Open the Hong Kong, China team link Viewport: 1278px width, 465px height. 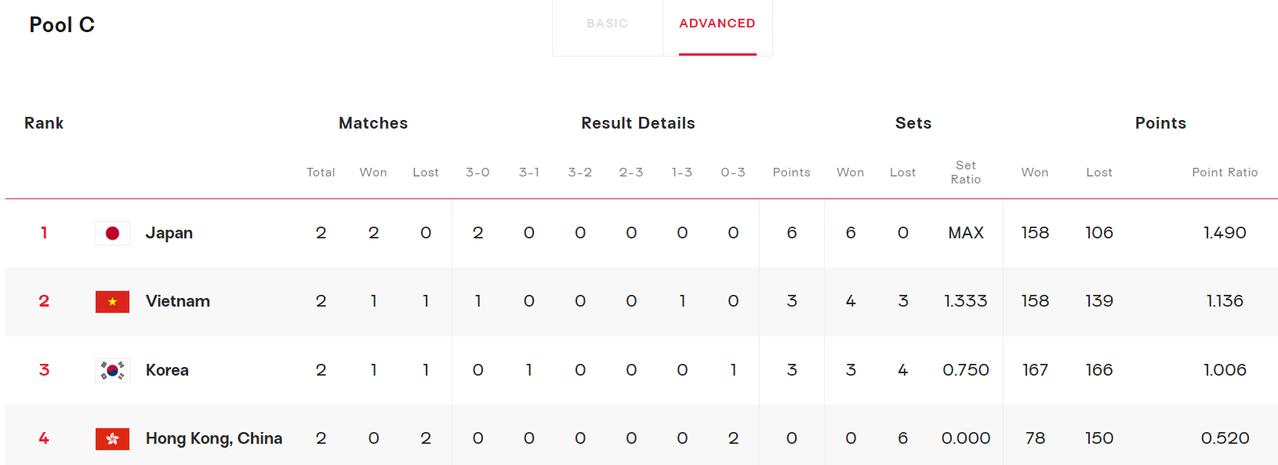(214, 438)
